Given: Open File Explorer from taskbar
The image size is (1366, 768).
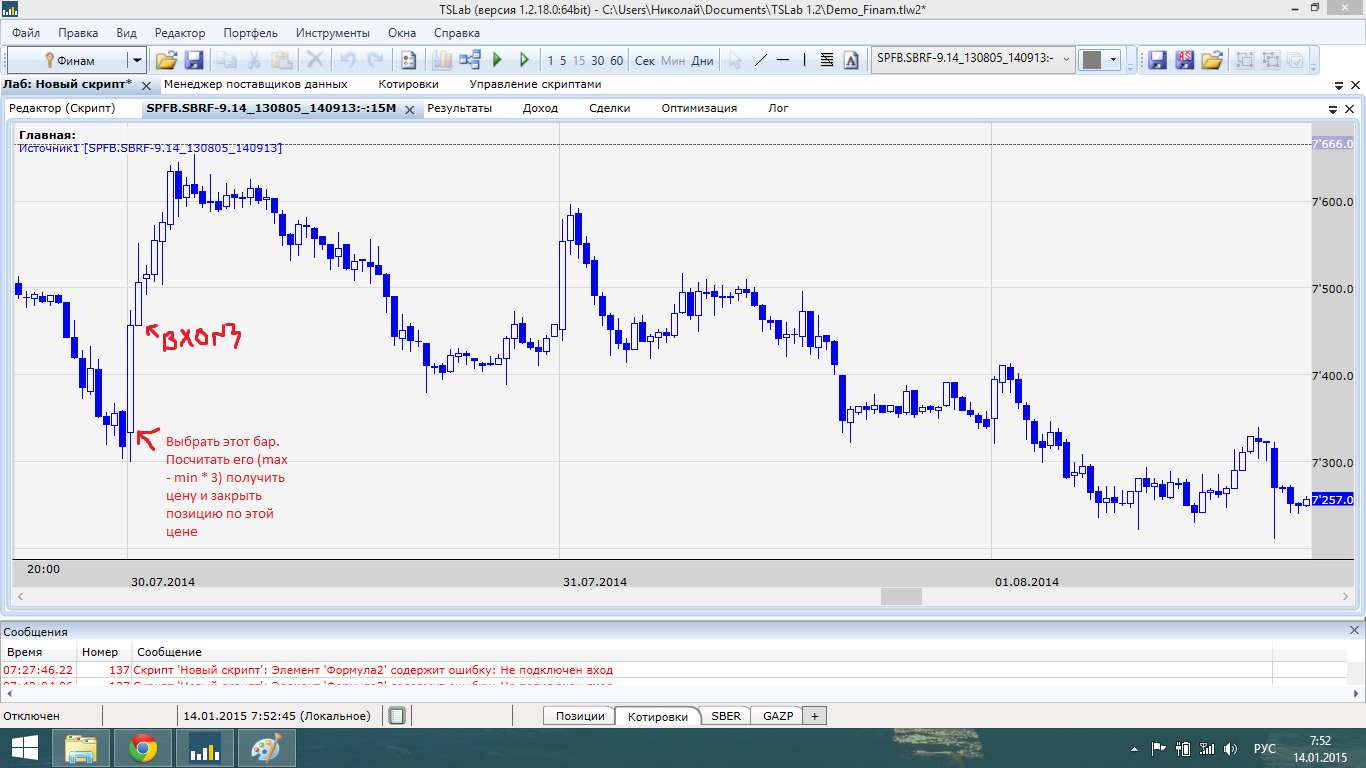Looking at the screenshot, I should pos(82,748).
